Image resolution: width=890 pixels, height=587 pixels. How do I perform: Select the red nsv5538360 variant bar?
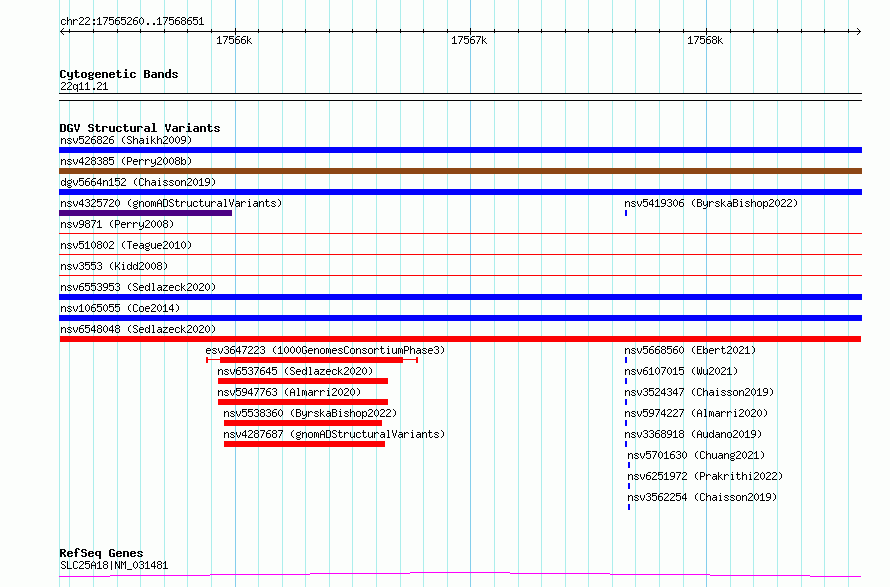point(303,423)
